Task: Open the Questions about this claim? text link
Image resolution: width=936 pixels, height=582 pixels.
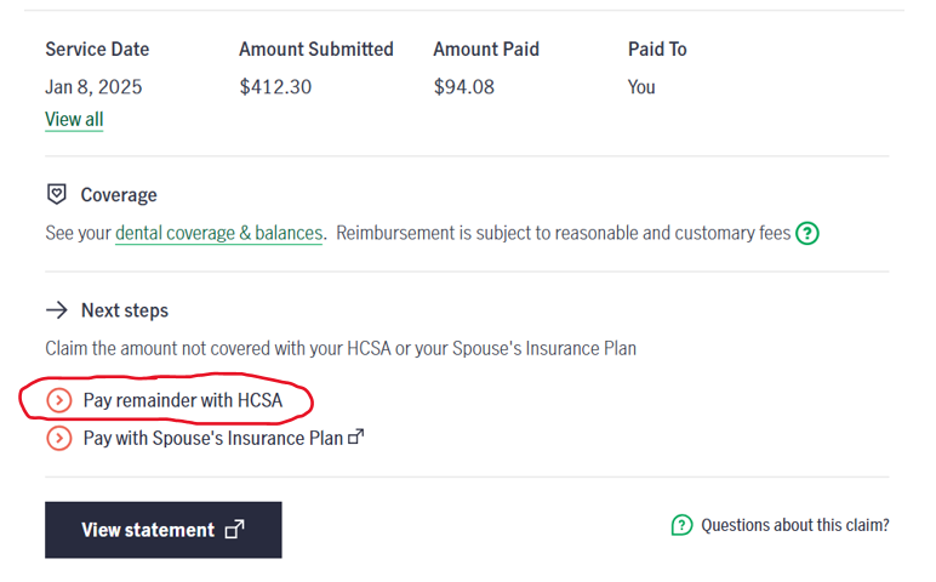Action: coord(795,525)
